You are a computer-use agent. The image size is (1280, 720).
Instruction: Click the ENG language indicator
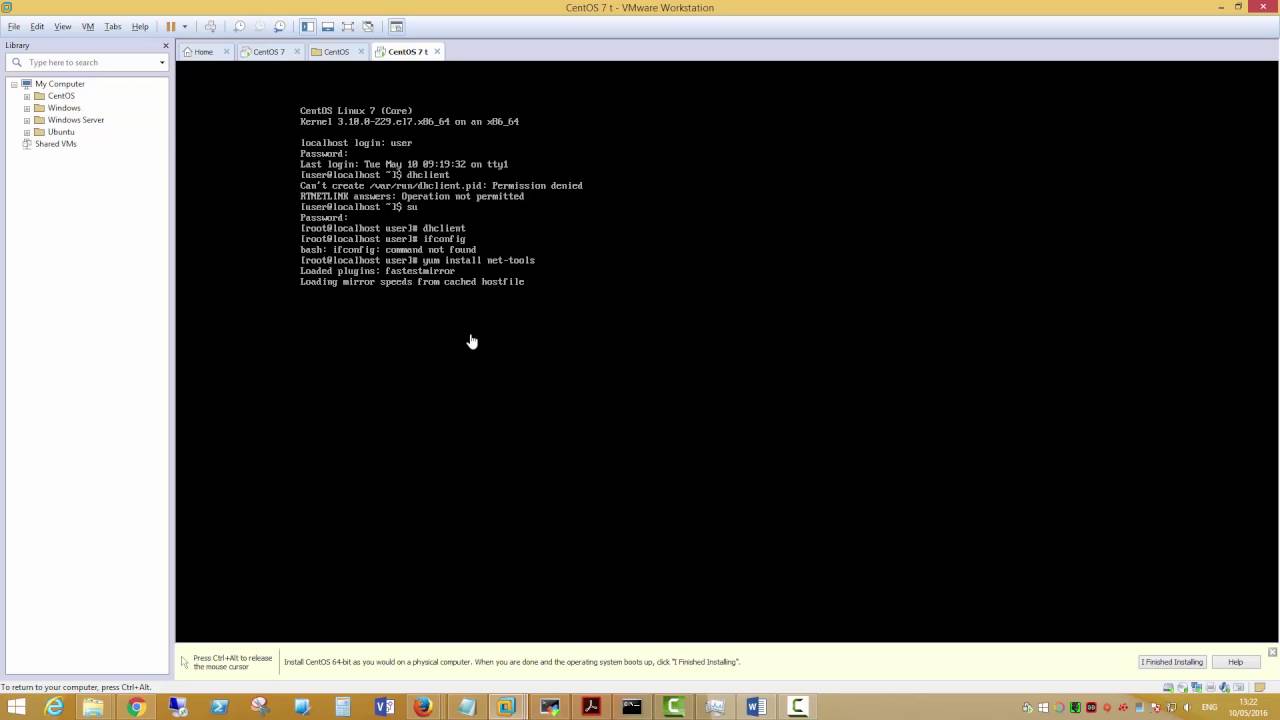point(1210,707)
